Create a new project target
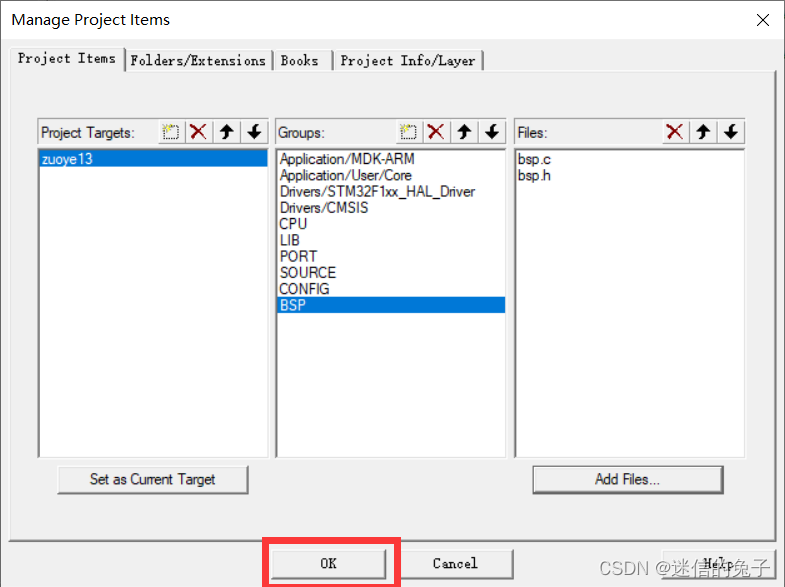 point(171,132)
